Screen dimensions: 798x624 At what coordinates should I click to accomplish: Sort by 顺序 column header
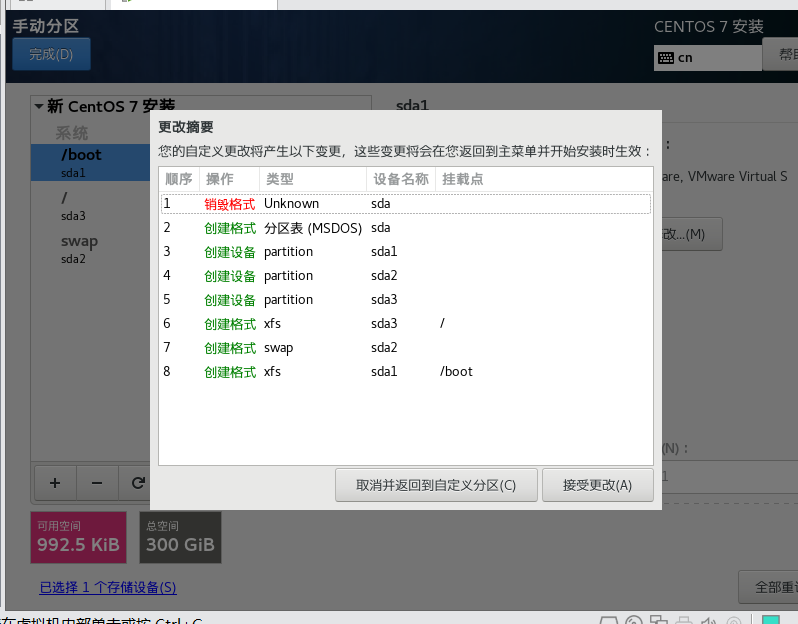[179, 179]
